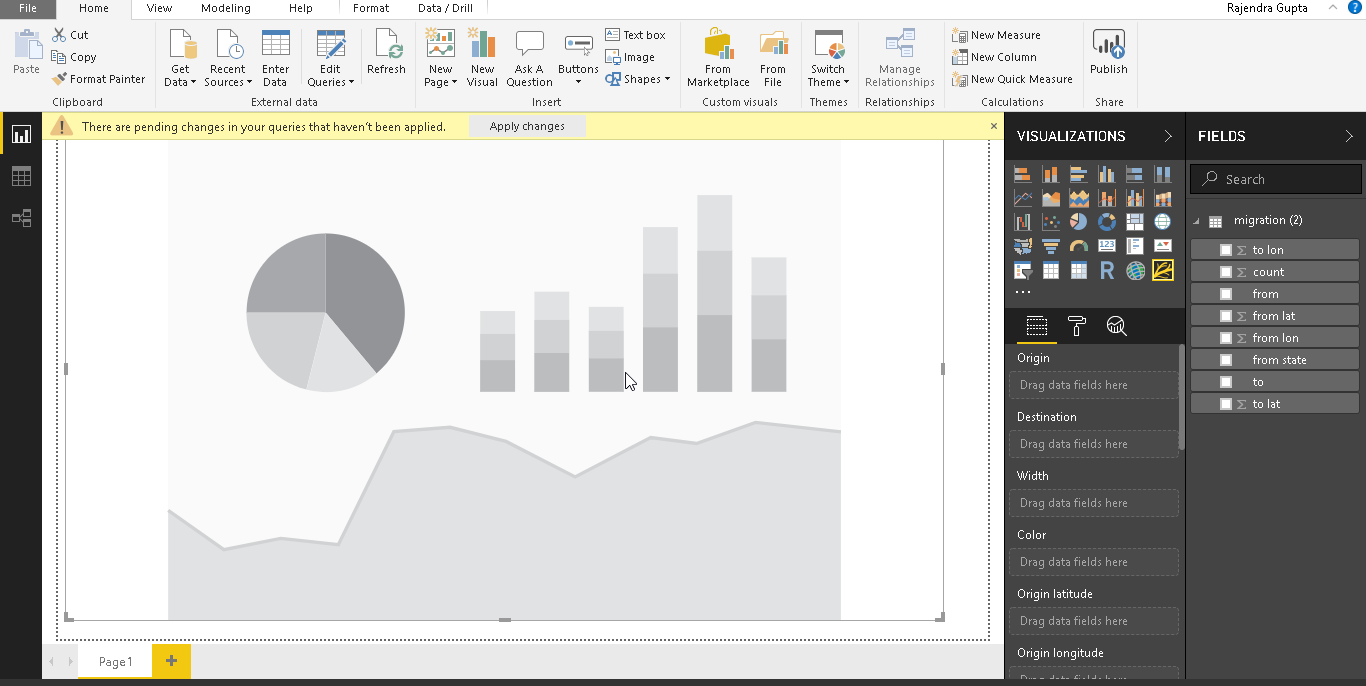This screenshot has height=686, width=1366.
Task: Select the highlighted Flow map visual
Action: [x=1163, y=270]
